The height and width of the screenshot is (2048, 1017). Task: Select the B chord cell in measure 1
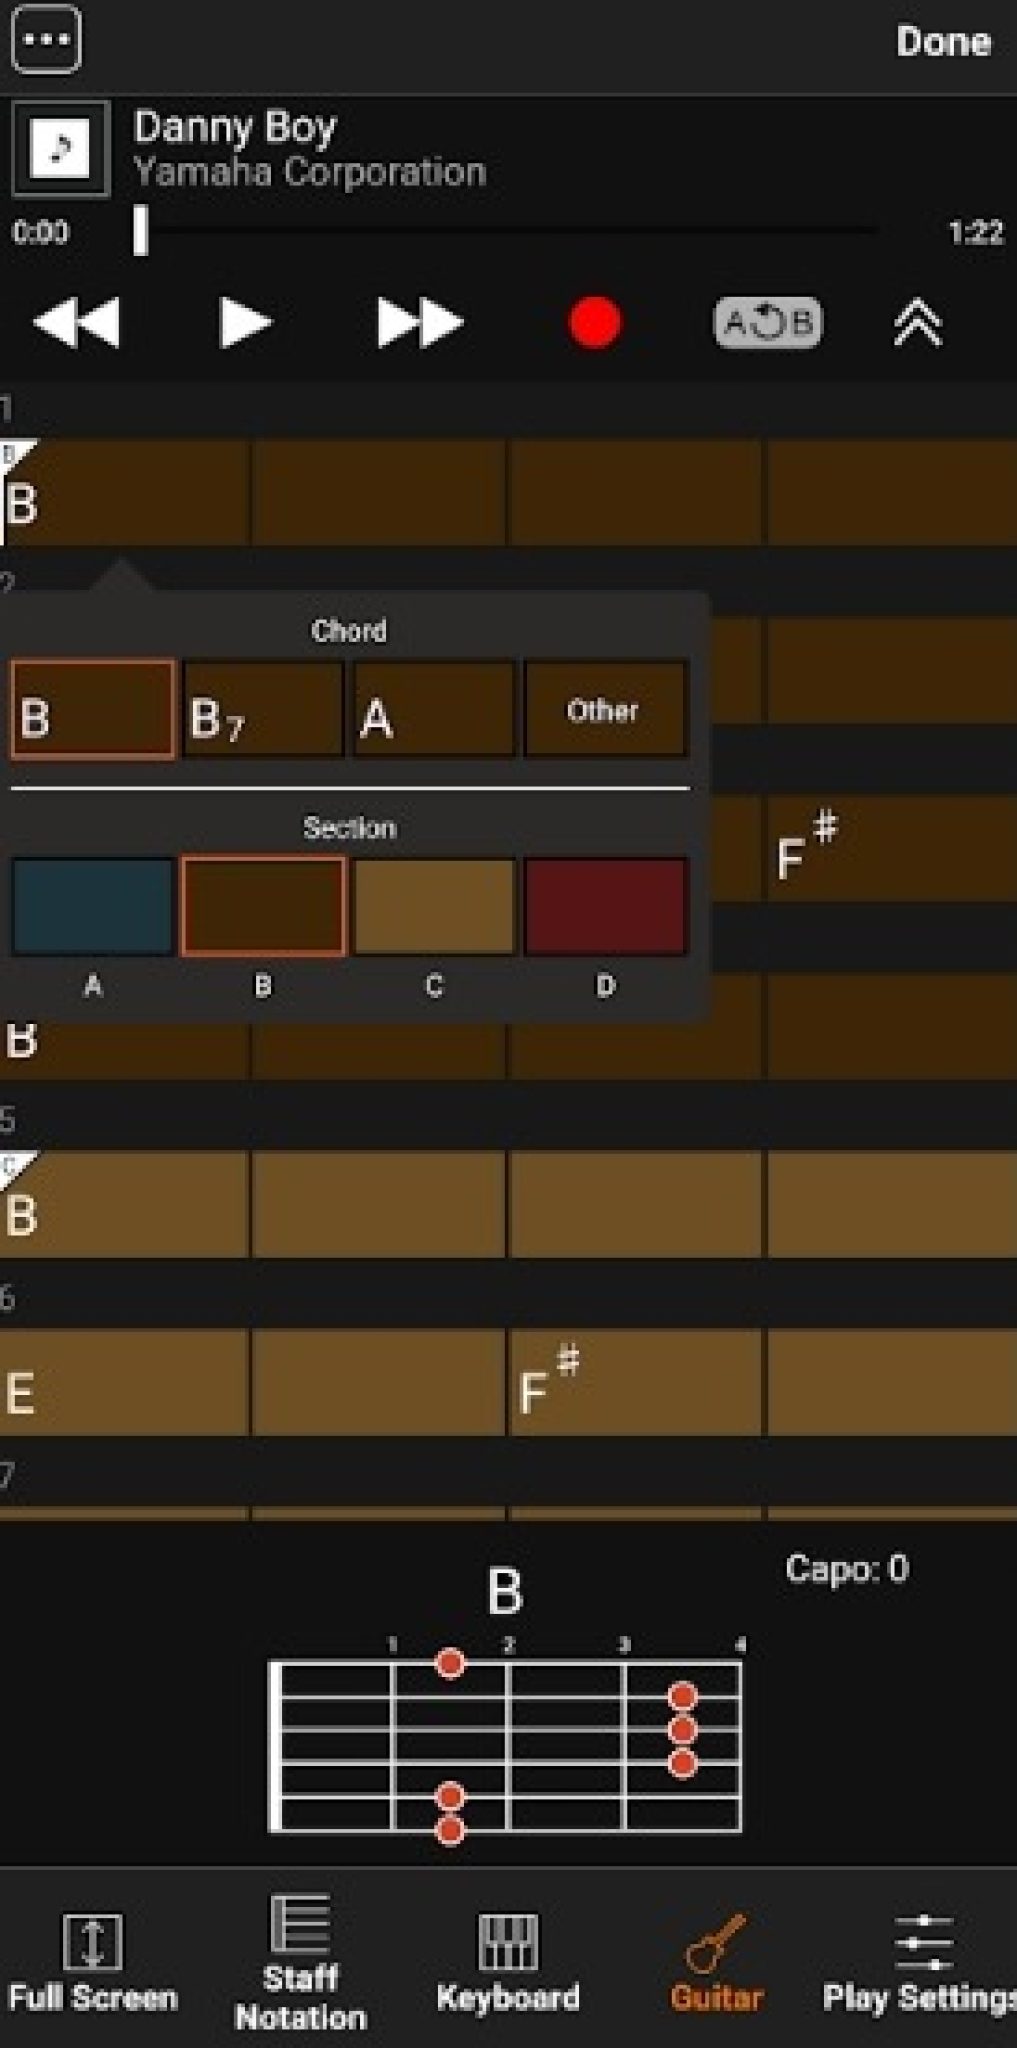124,492
